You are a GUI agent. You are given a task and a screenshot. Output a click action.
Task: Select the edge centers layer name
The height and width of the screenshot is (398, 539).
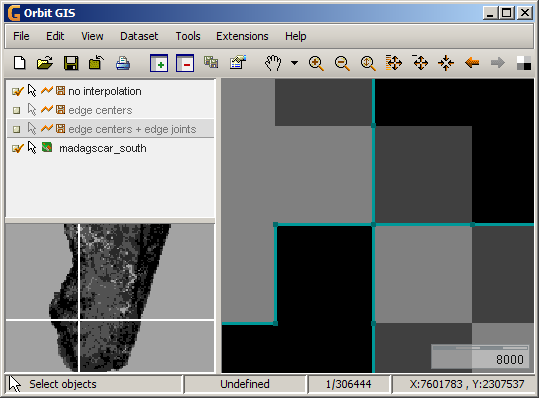pyautogui.click(x=100, y=110)
